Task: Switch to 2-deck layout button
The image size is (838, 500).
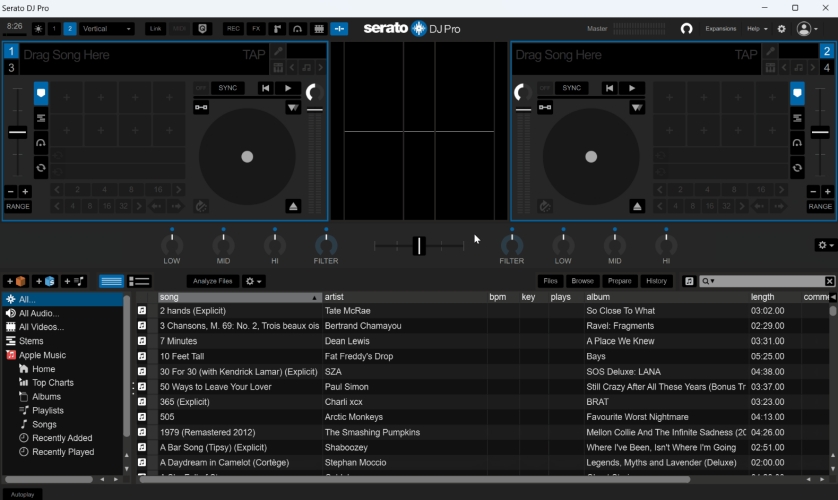Action: point(69,29)
